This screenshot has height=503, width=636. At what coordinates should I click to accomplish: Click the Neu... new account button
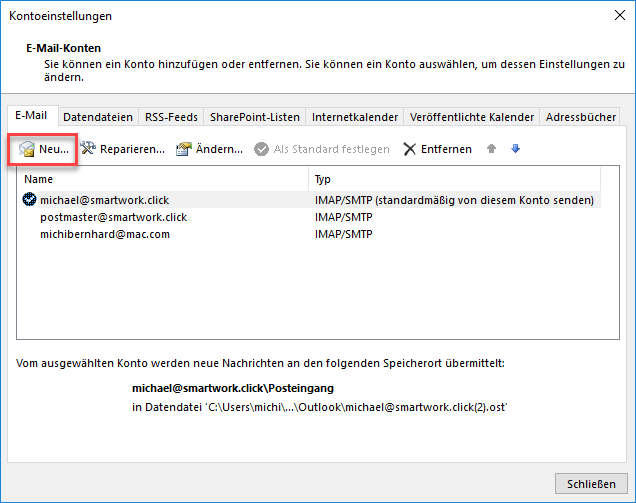point(44,149)
